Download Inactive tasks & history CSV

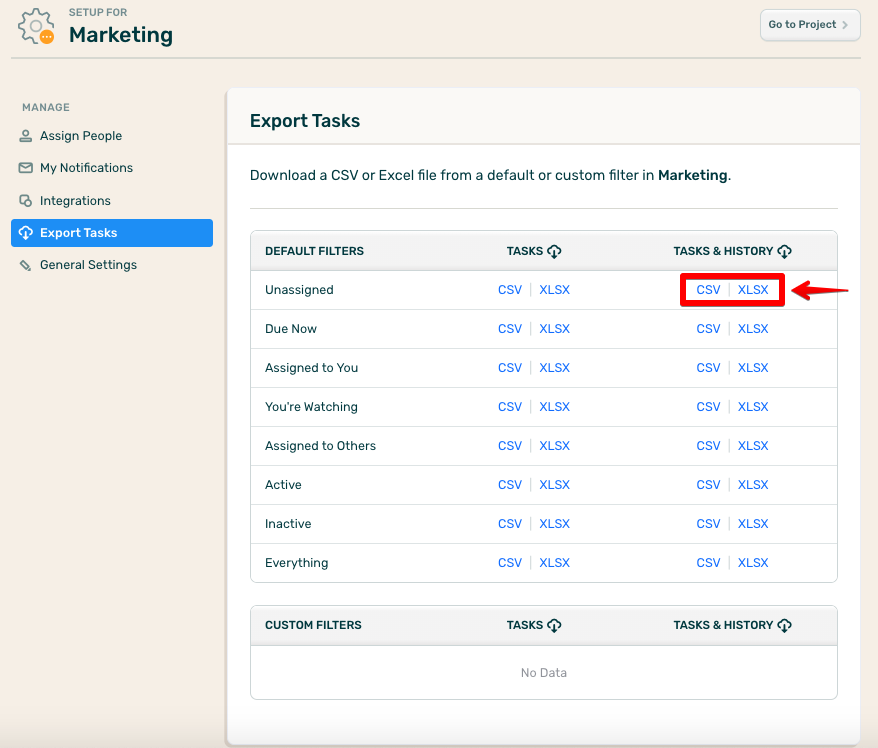708,524
